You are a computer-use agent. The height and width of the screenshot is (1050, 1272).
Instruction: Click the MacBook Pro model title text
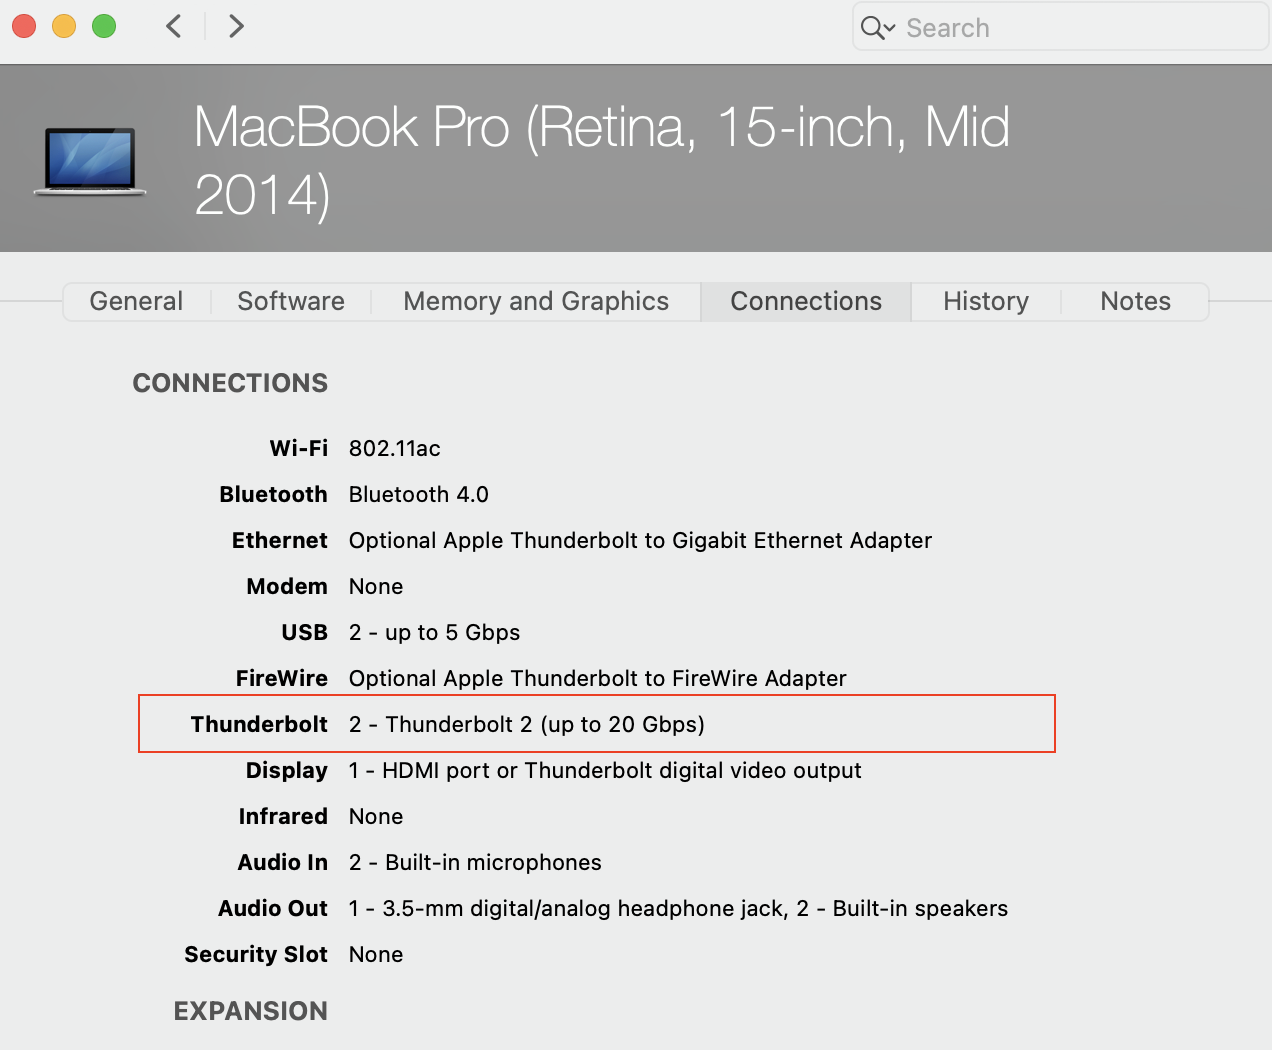coord(602,160)
